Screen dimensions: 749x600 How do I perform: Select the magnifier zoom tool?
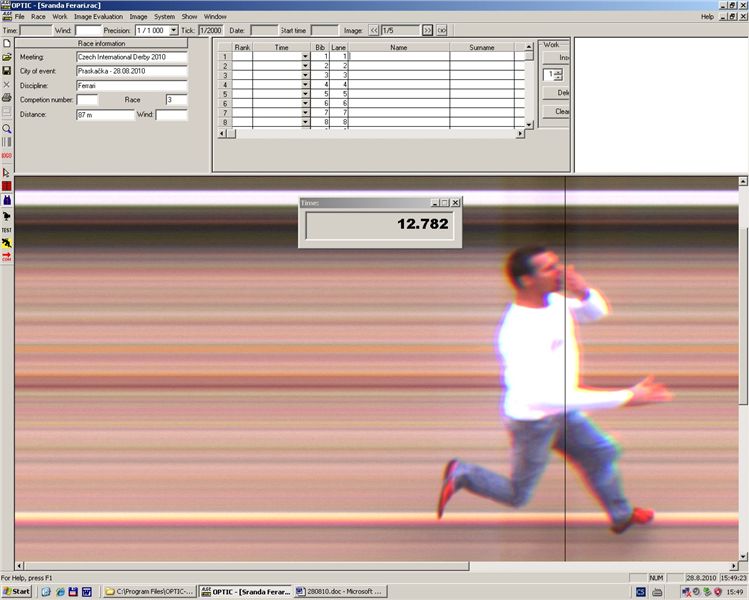pos(7,129)
